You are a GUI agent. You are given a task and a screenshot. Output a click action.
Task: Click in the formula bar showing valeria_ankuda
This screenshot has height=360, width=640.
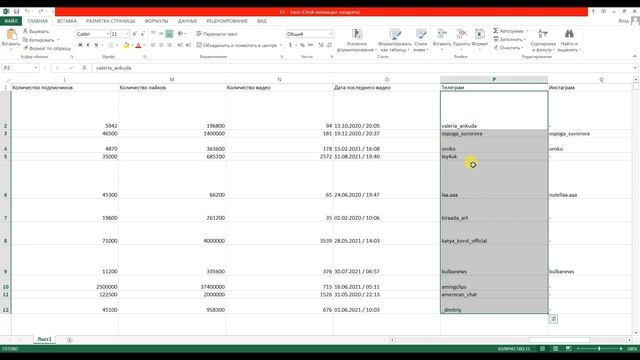pyautogui.click(x=363, y=68)
